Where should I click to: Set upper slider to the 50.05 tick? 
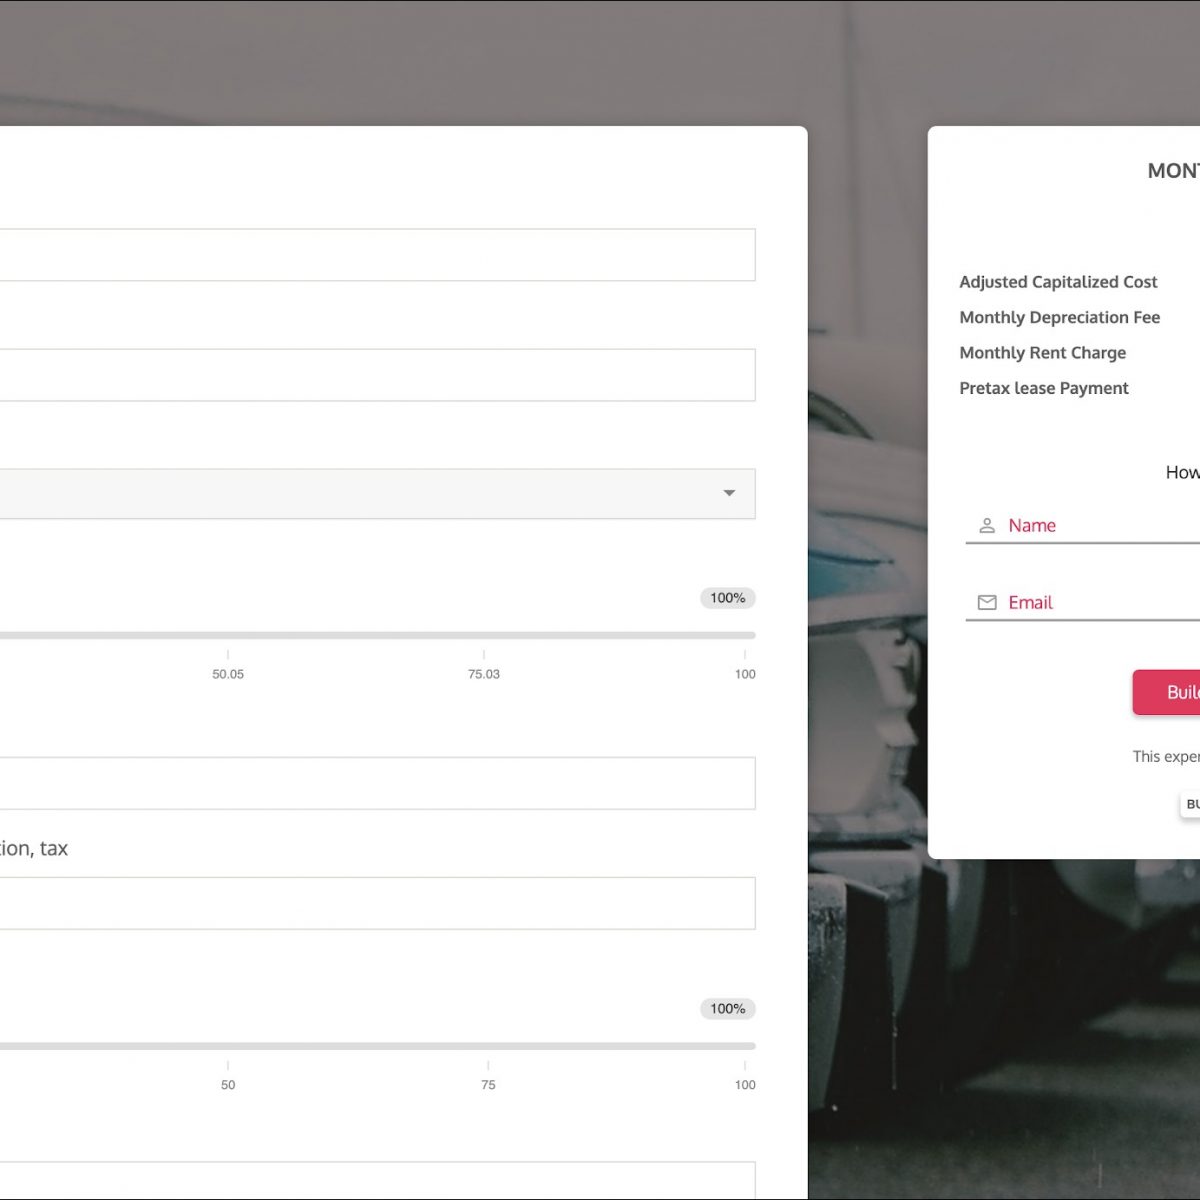click(x=228, y=635)
